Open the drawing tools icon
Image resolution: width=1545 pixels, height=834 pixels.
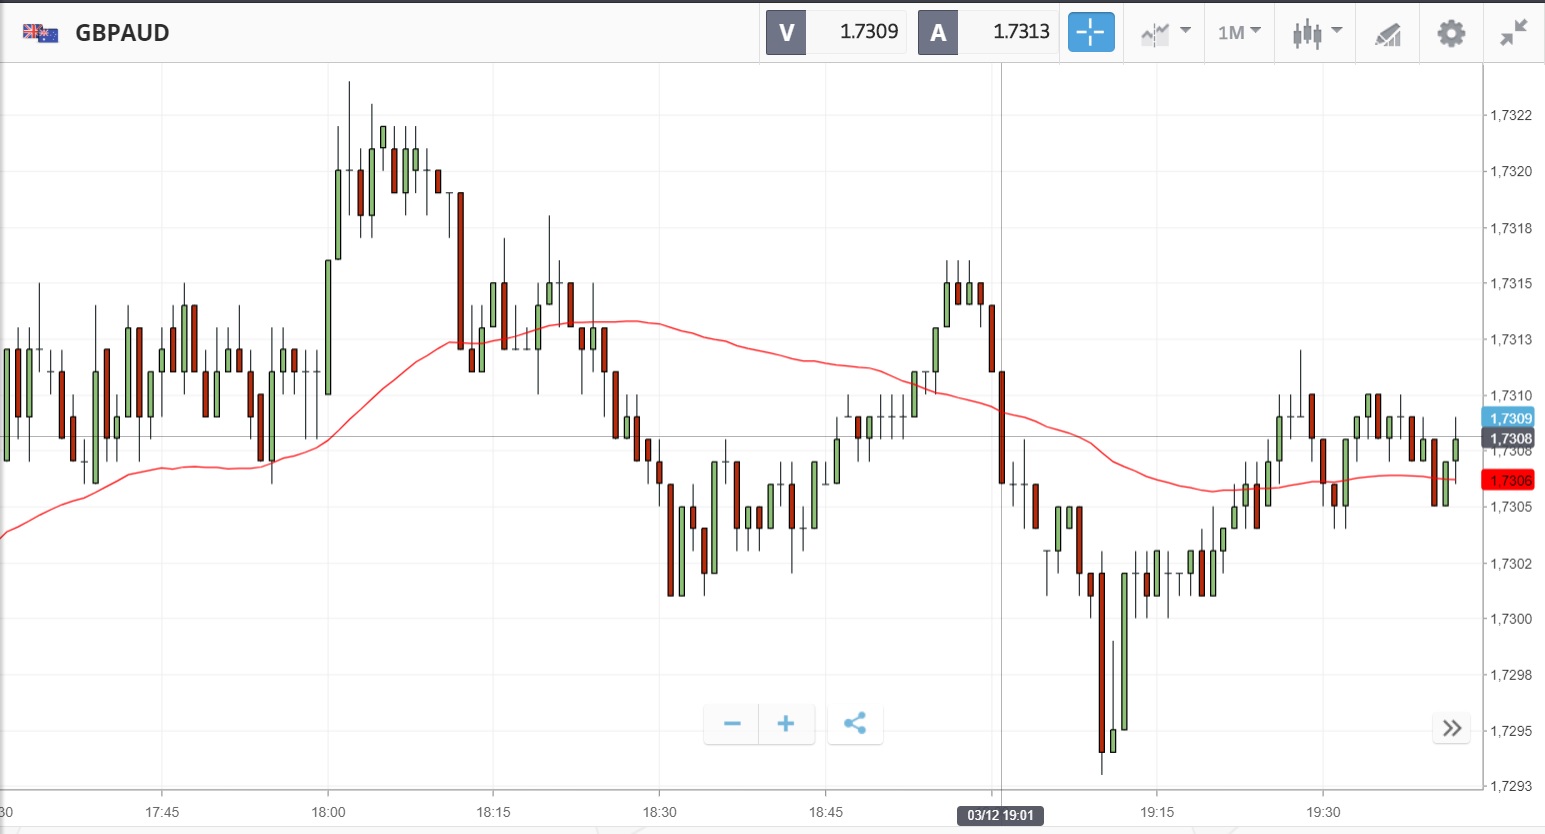(x=1387, y=35)
